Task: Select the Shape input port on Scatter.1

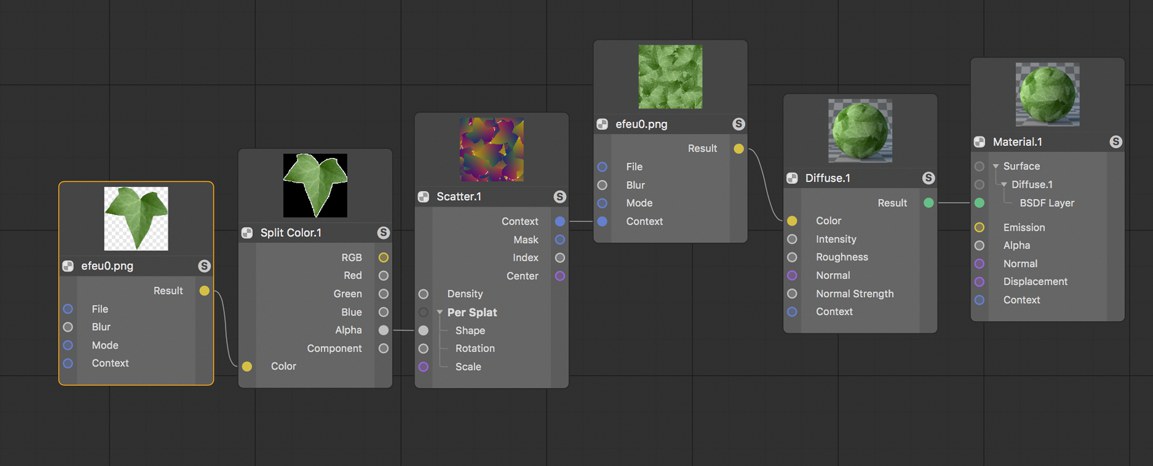Action: 424,331
